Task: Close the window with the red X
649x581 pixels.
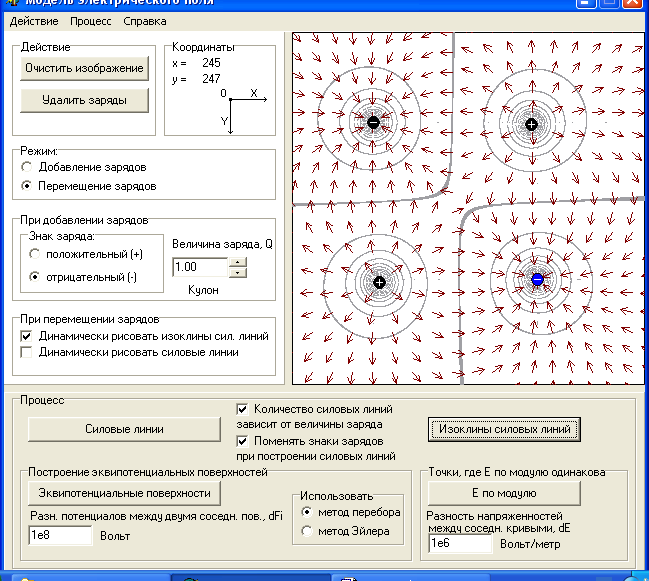Action: coord(633,3)
